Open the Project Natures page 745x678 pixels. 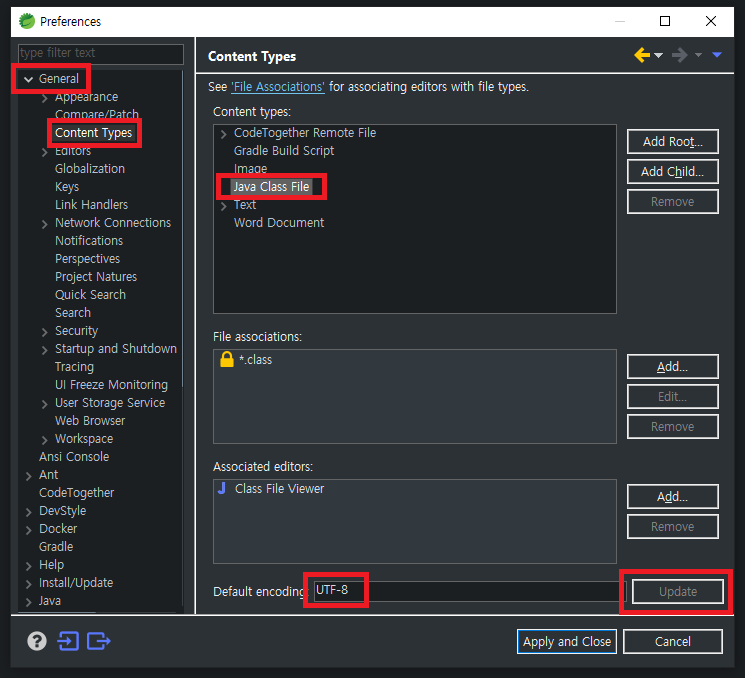[96, 277]
